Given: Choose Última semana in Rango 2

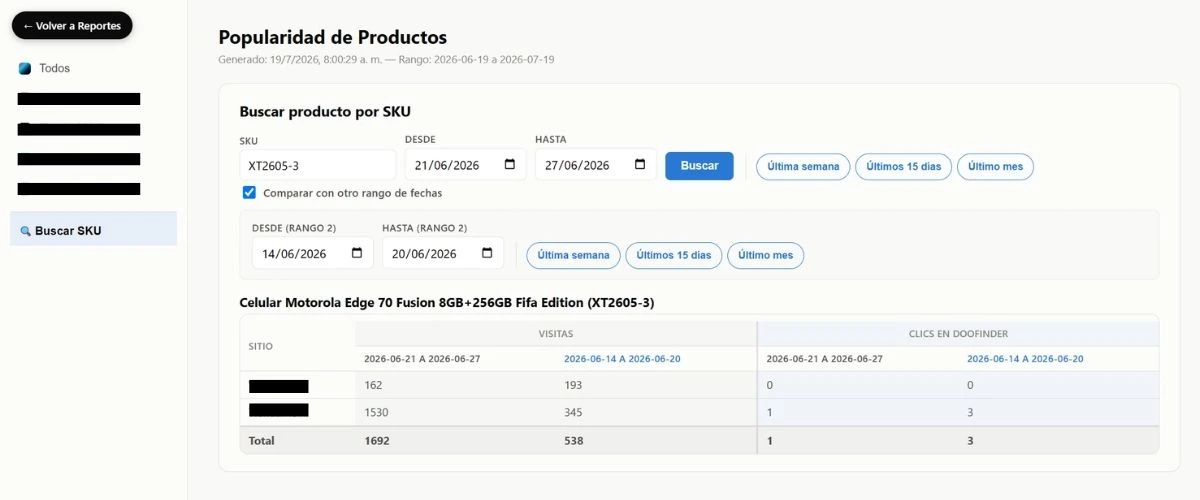Looking at the screenshot, I should click(x=573, y=255).
